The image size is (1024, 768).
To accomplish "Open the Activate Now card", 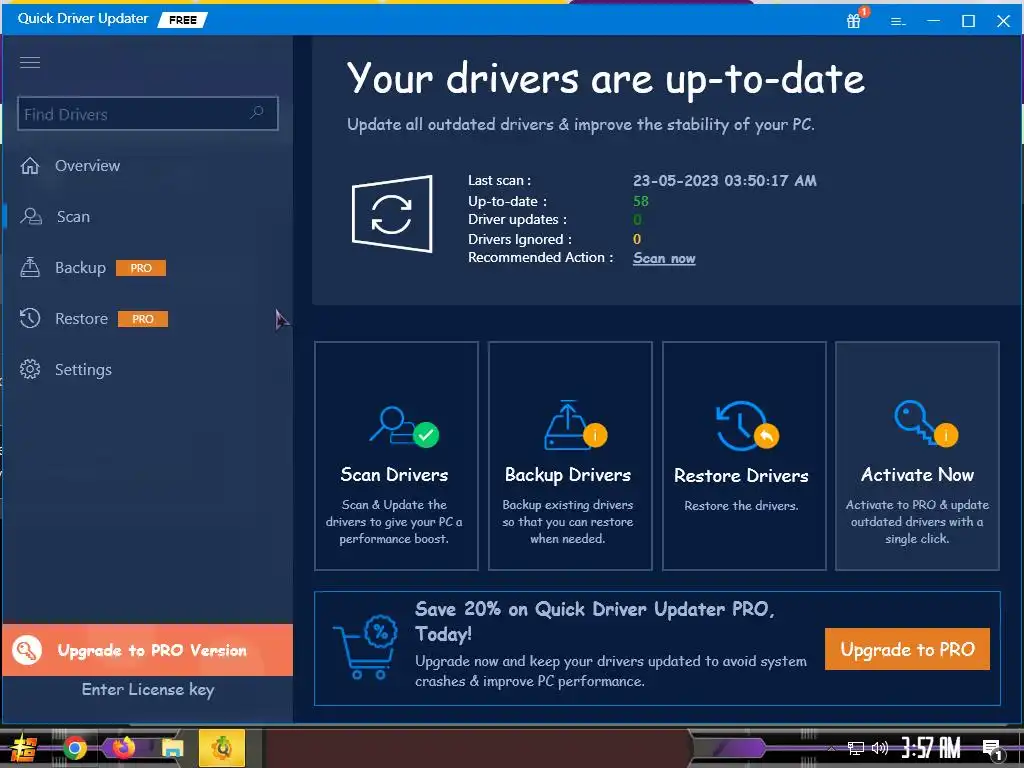I will click(x=917, y=456).
